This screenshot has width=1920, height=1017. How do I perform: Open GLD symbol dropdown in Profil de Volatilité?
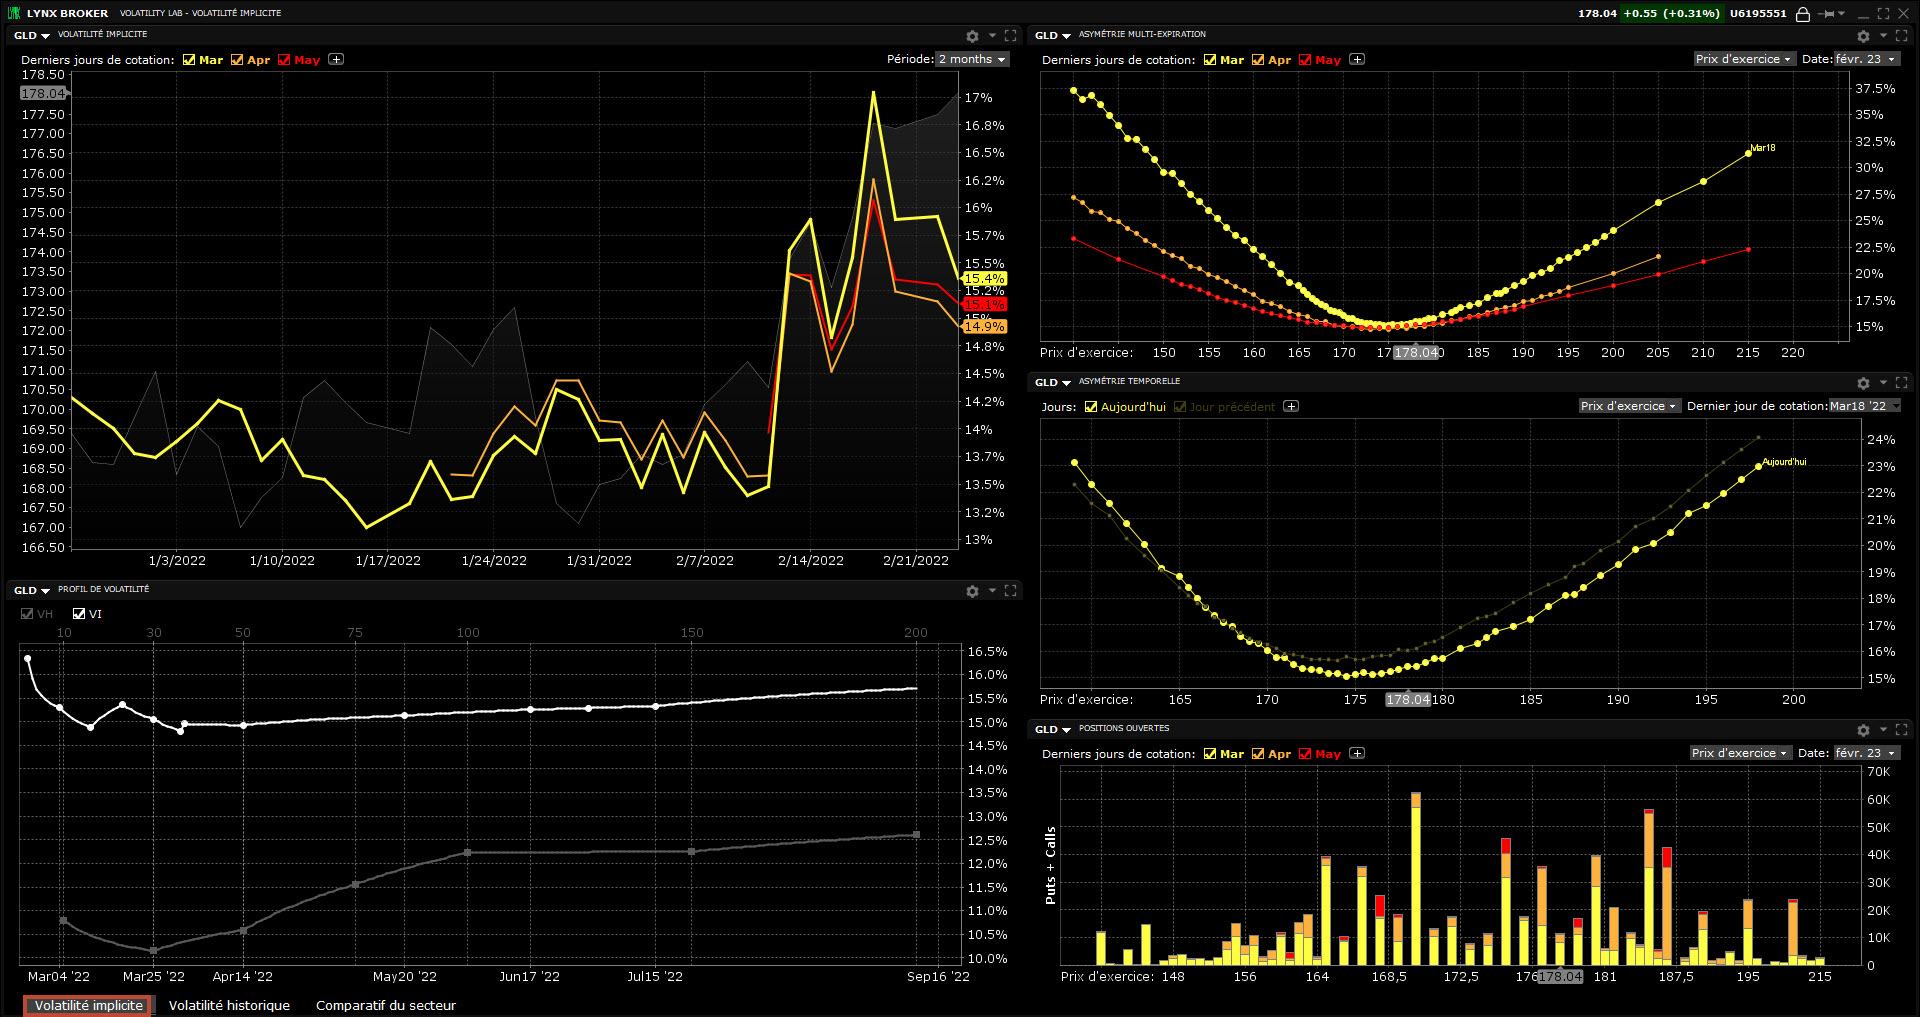point(32,590)
